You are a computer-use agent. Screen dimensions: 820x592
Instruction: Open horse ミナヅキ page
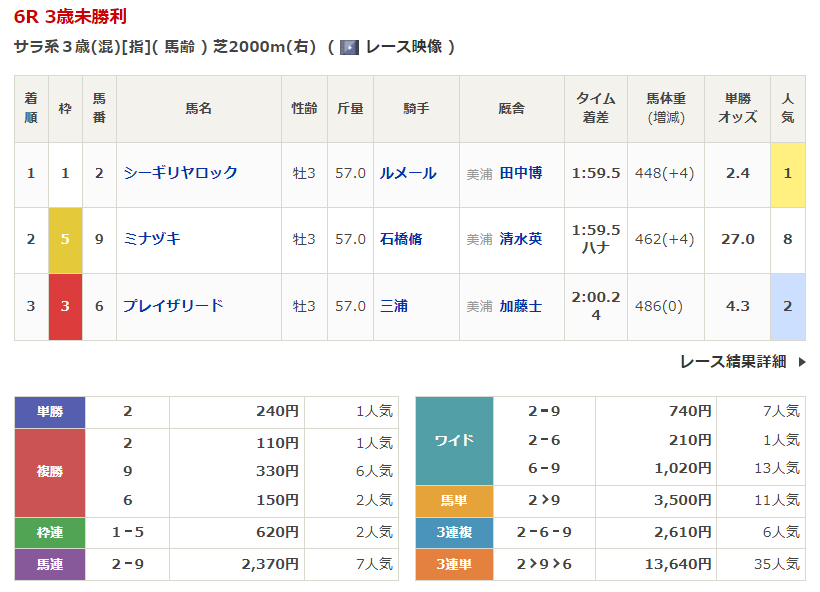152,239
